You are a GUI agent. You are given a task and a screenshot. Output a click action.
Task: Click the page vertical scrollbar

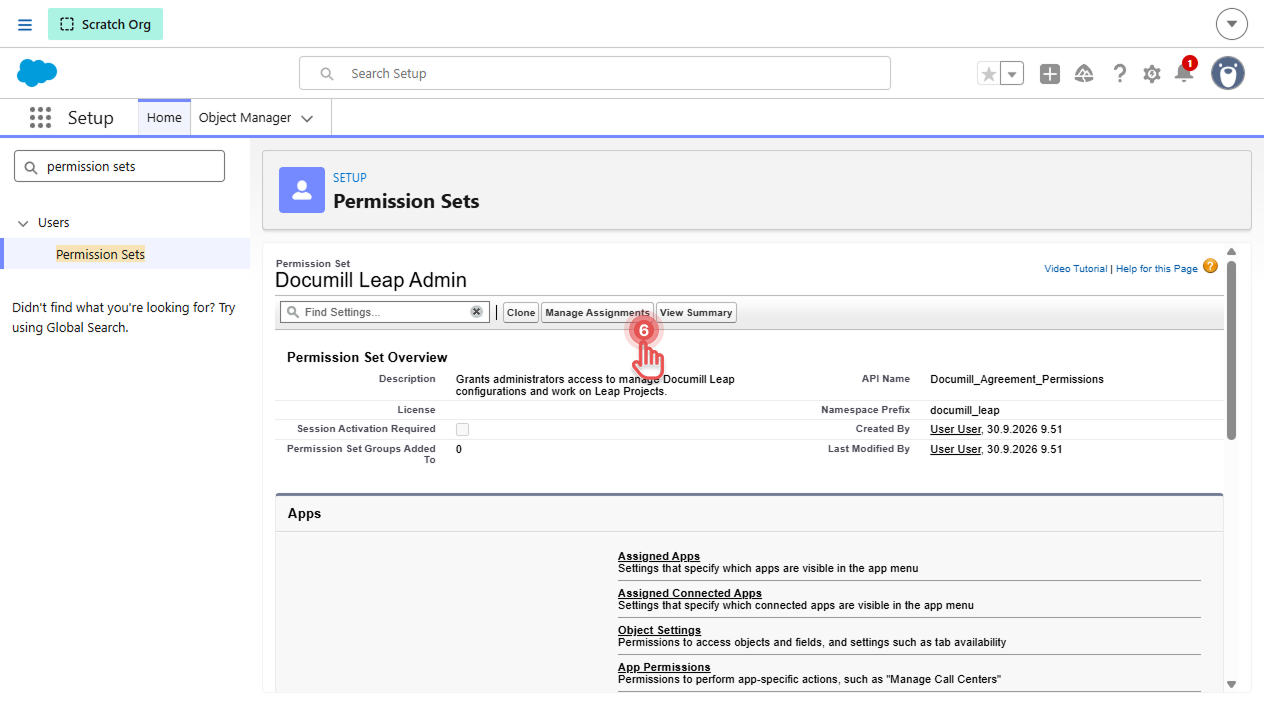coord(1231,350)
